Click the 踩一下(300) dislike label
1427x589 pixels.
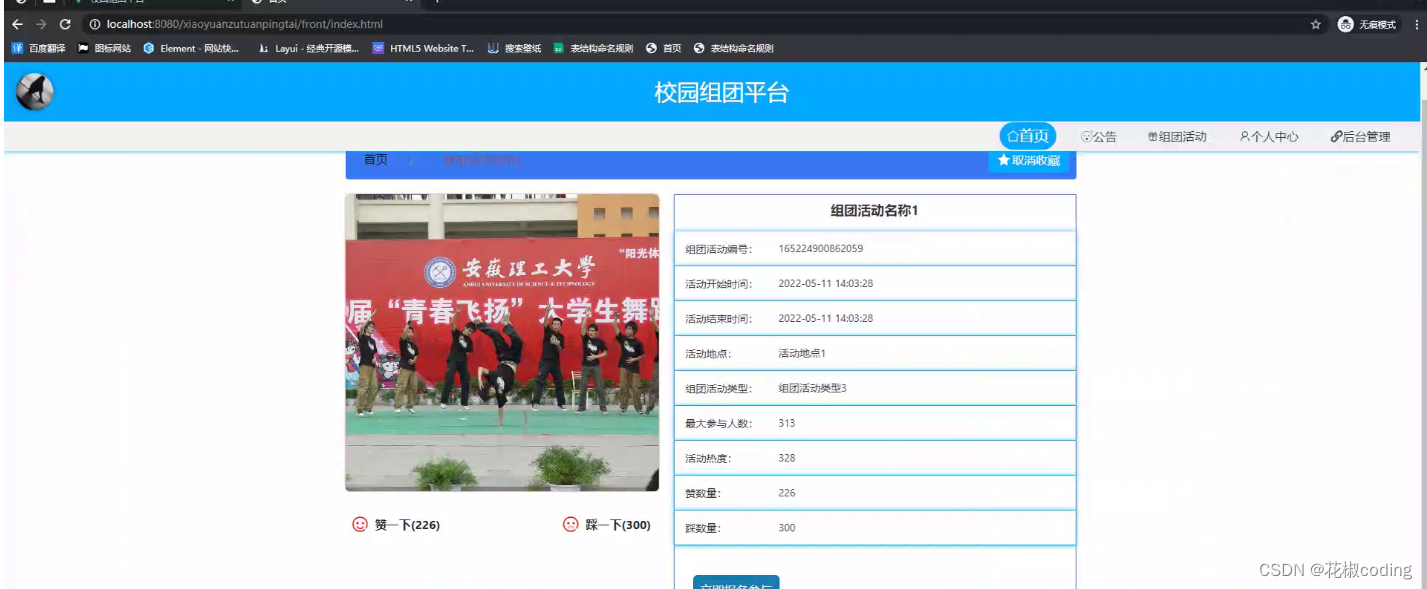(618, 525)
